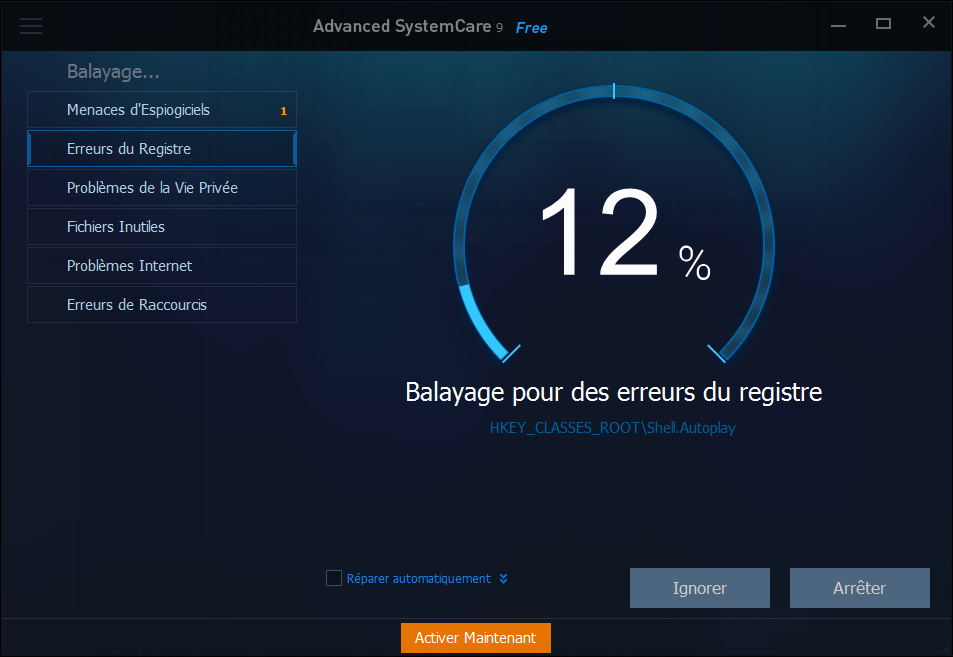Click the HKEY_CLASSES_ROOT\Shell.Autoplay path text
The height and width of the screenshot is (657, 953).
pos(613,428)
